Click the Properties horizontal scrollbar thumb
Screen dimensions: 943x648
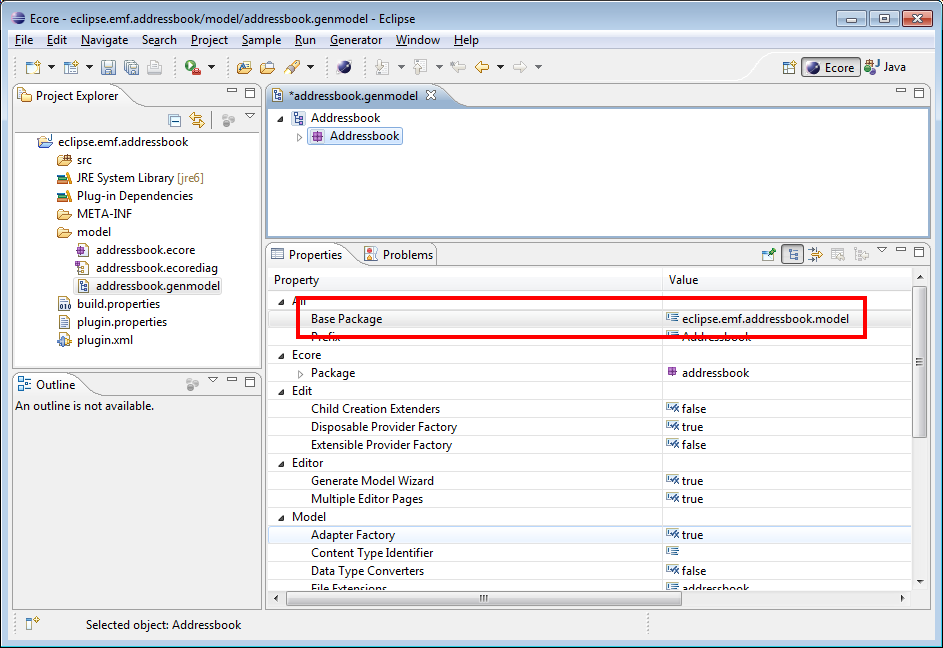482,598
